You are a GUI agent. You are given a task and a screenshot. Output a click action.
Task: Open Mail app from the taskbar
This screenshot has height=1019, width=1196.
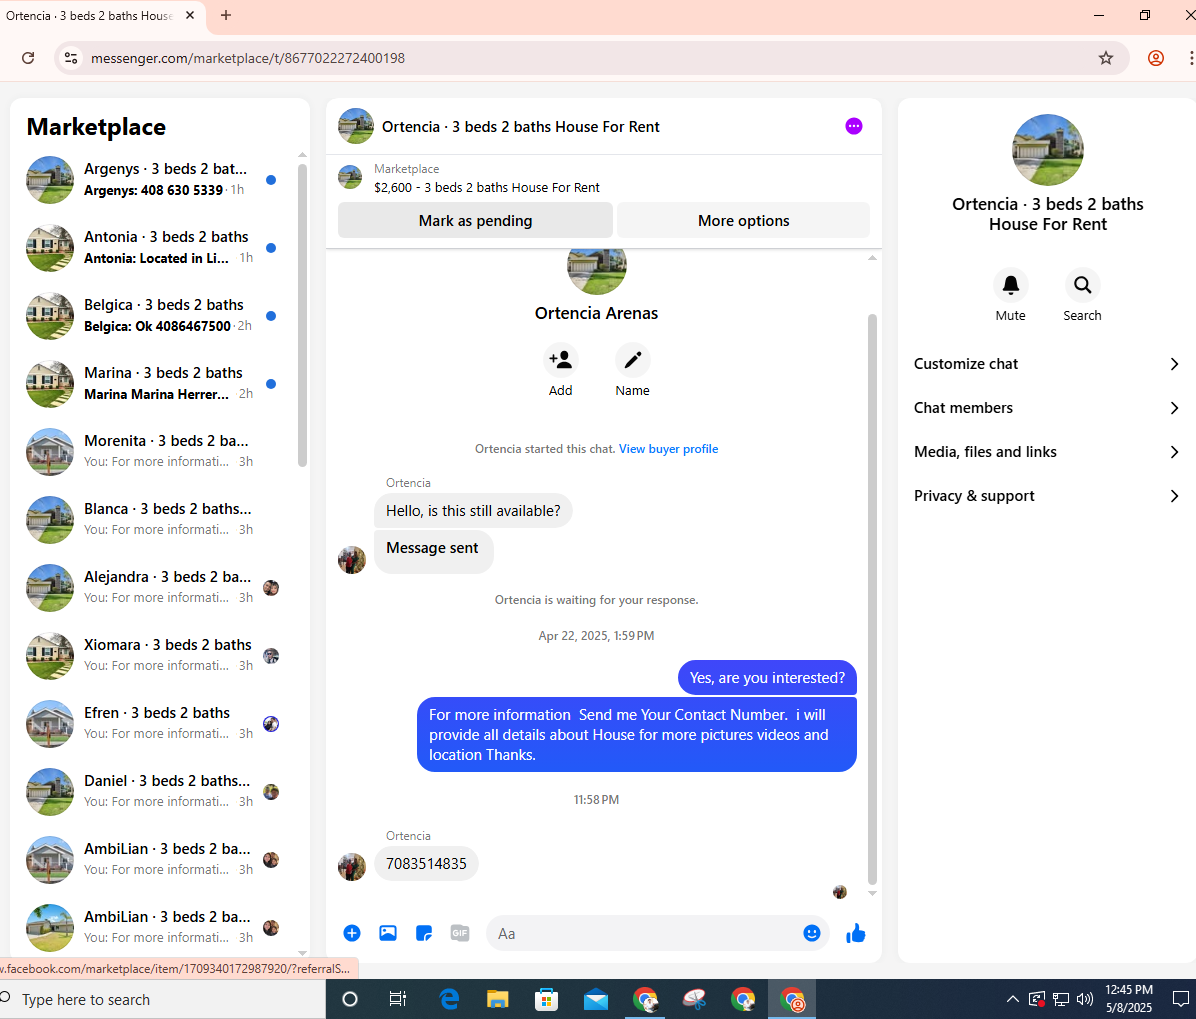click(596, 999)
